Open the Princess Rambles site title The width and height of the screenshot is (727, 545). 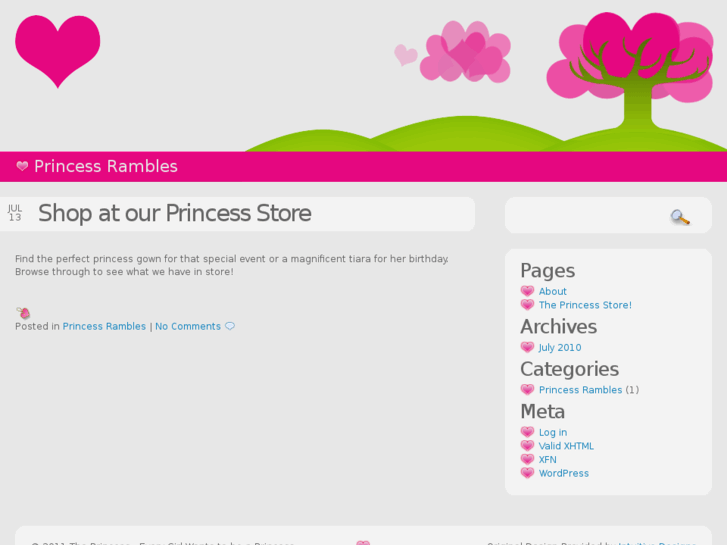point(106,167)
